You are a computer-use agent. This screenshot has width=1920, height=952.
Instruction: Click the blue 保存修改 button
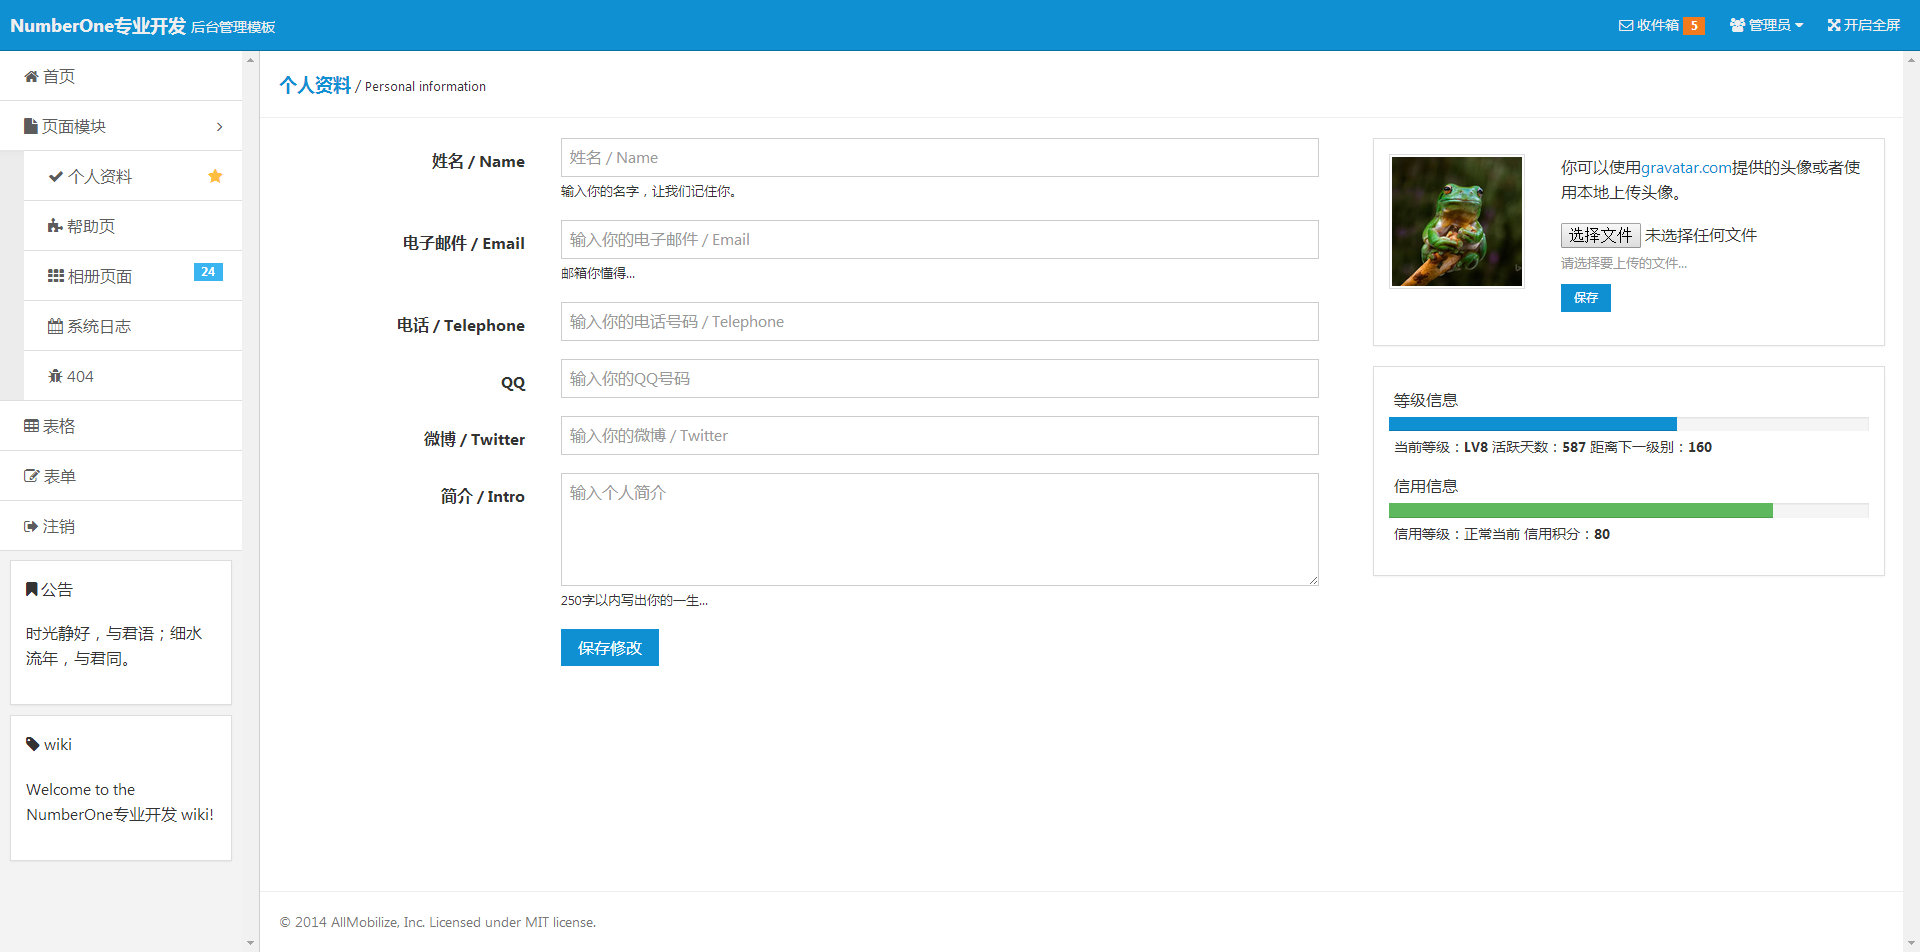coord(609,648)
